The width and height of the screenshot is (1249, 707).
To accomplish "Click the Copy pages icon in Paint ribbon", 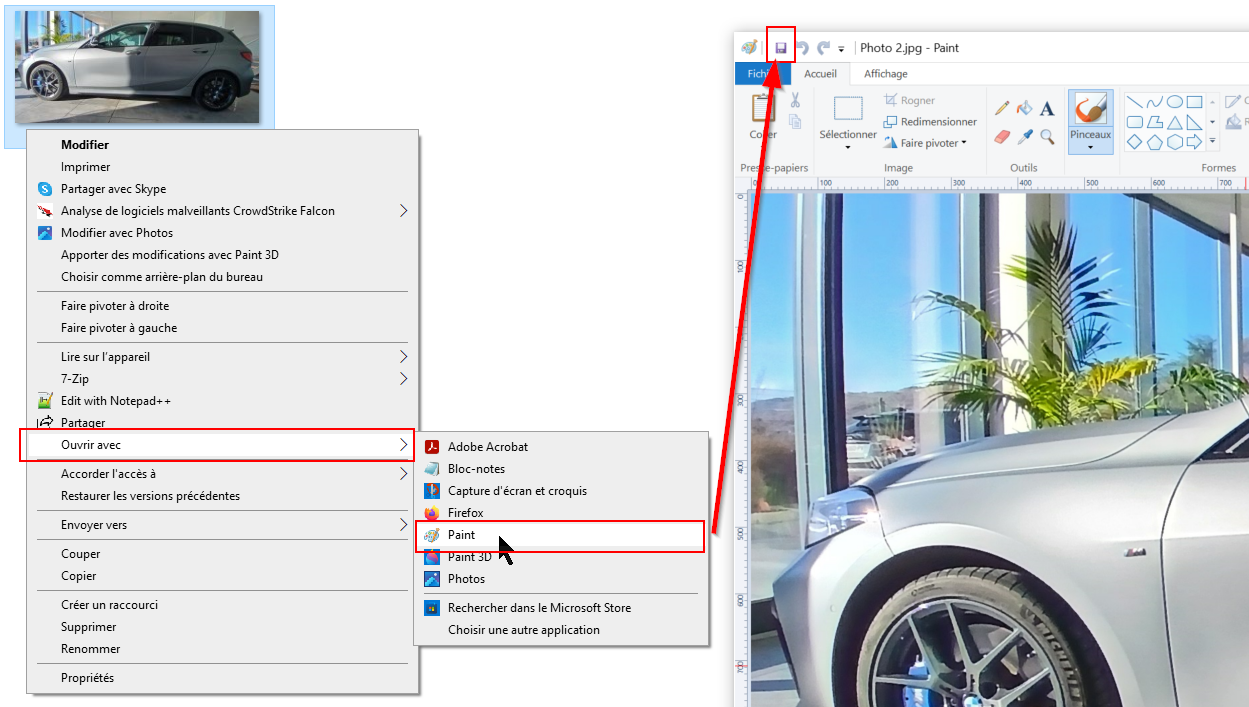I will (x=795, y=122).
